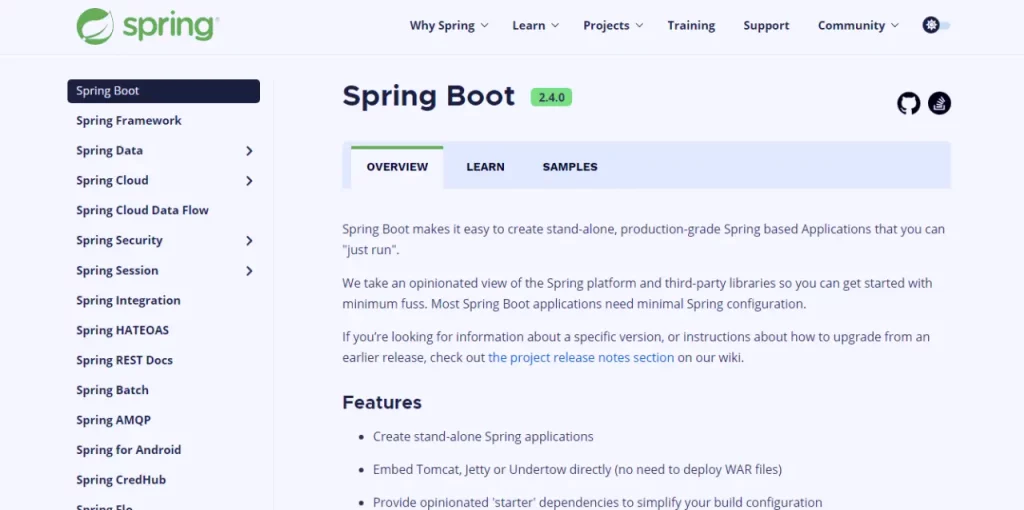This screenshot has height=510, width=1024.
Task: Open Spring Cloud project link
Action: point(112,181)
